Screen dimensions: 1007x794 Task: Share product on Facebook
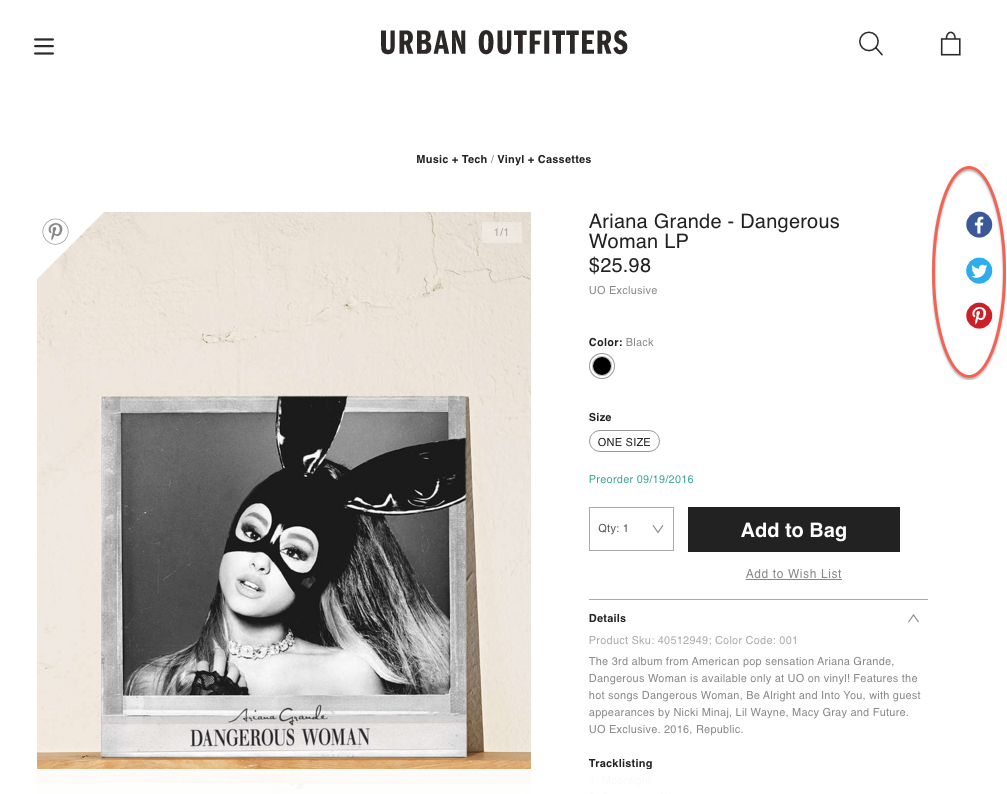[979, 225]
